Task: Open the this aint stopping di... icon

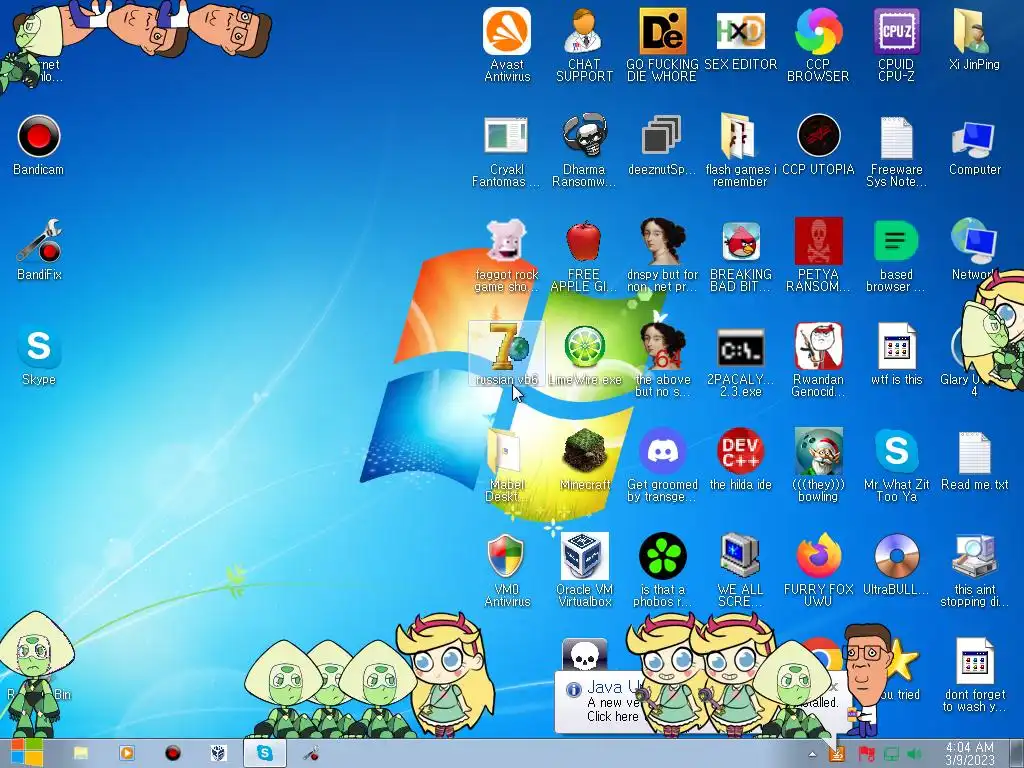Action: pos(974,571)
